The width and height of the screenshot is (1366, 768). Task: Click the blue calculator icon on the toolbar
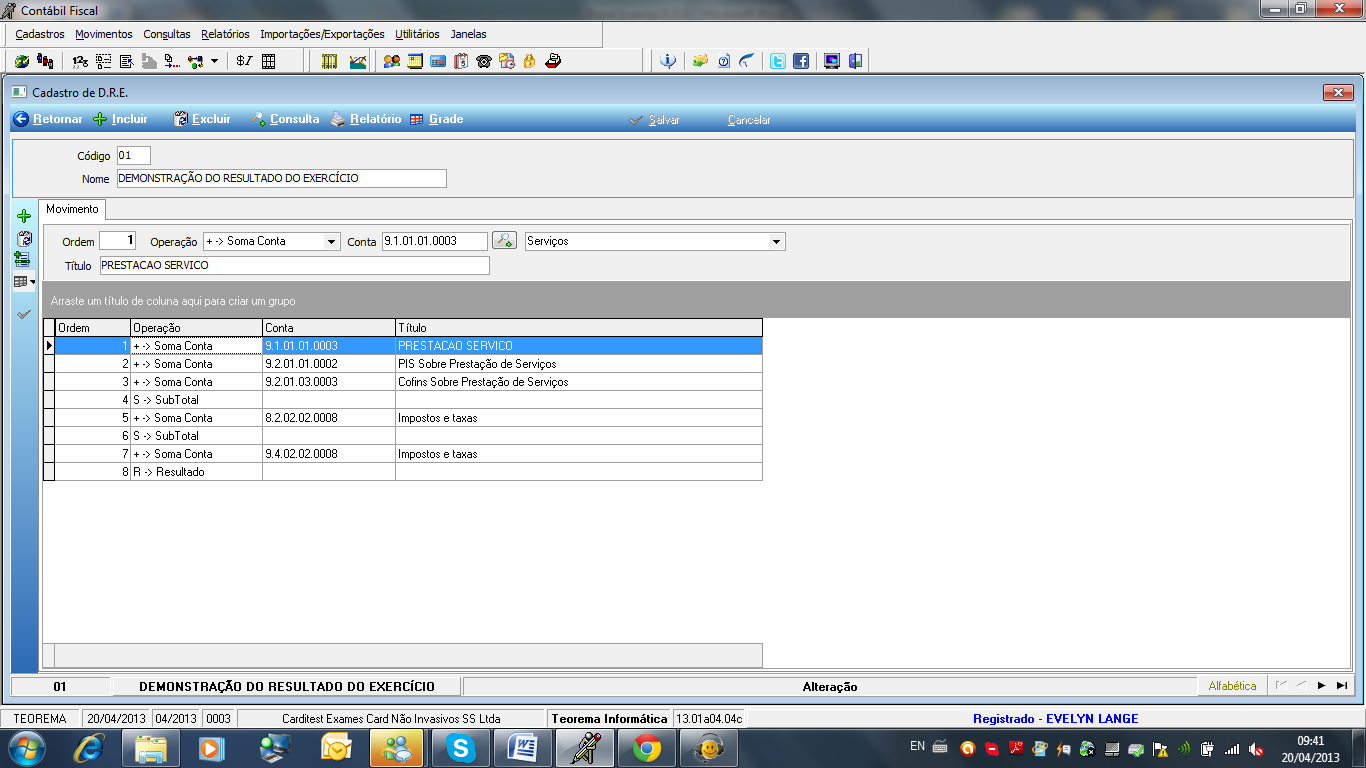[x=438, y=61]
